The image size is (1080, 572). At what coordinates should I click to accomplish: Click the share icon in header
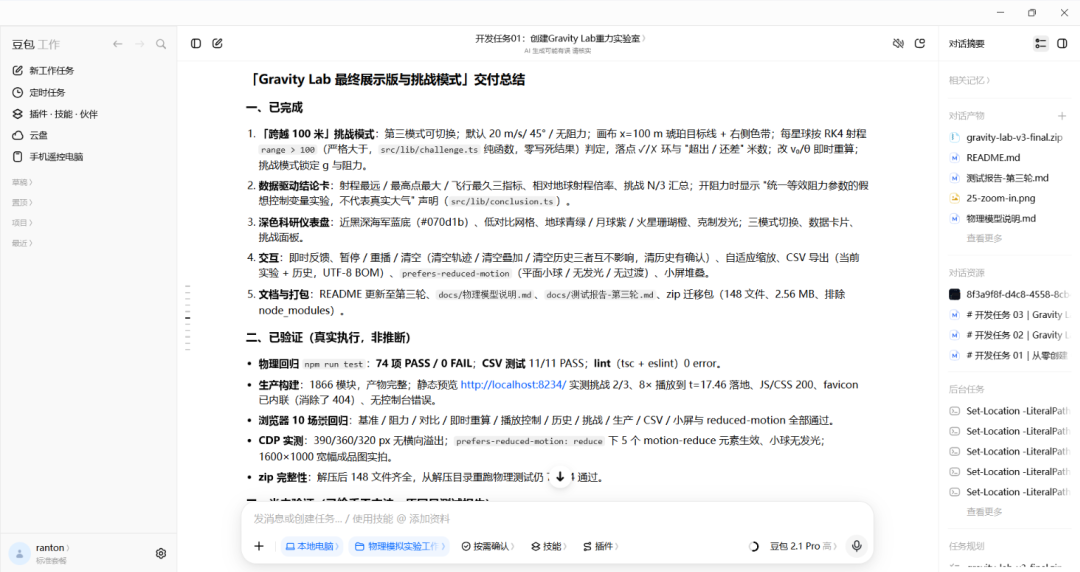[920, 43]
